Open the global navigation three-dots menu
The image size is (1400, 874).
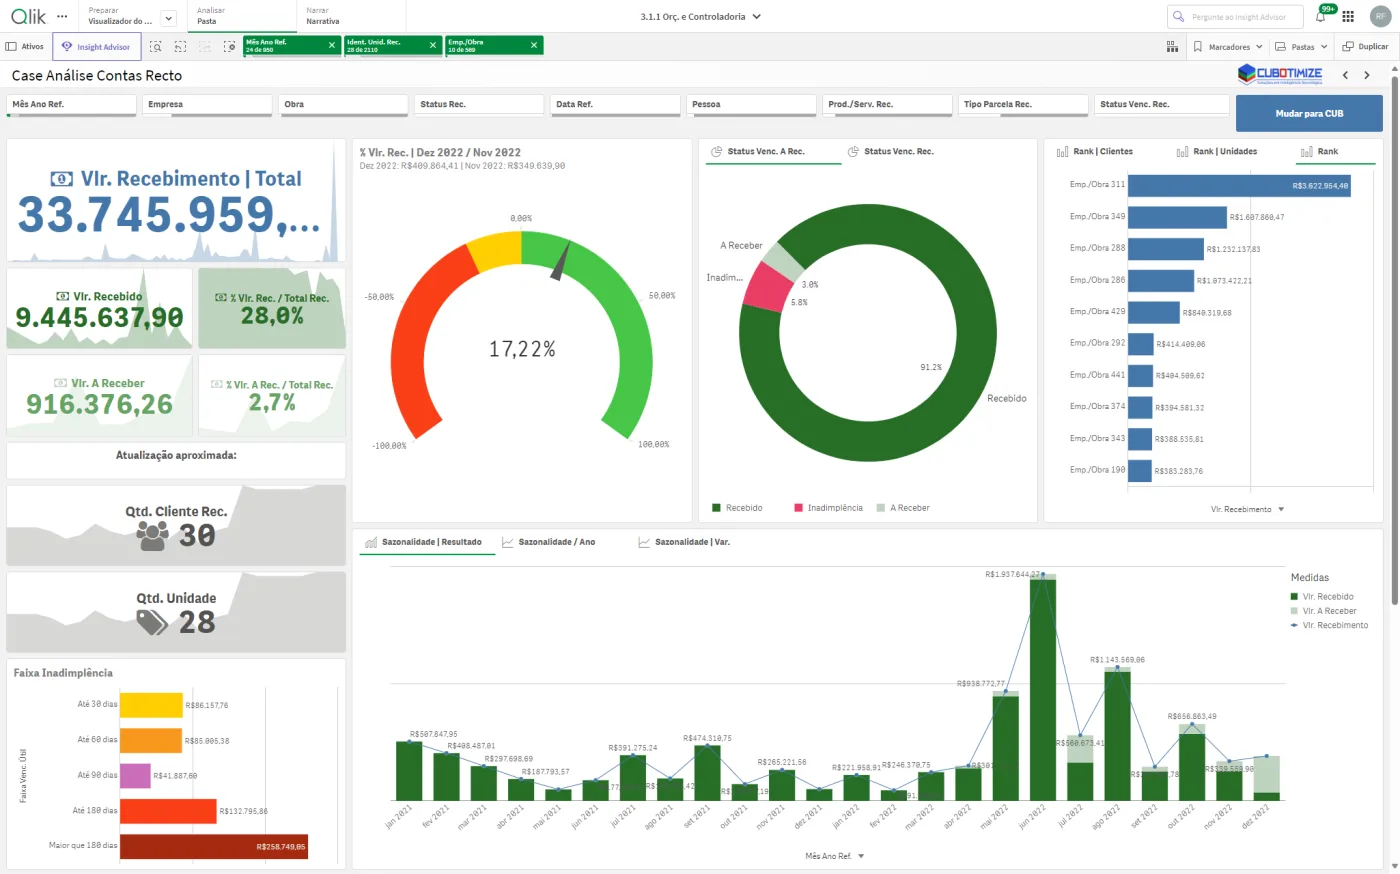click(63, 16)
